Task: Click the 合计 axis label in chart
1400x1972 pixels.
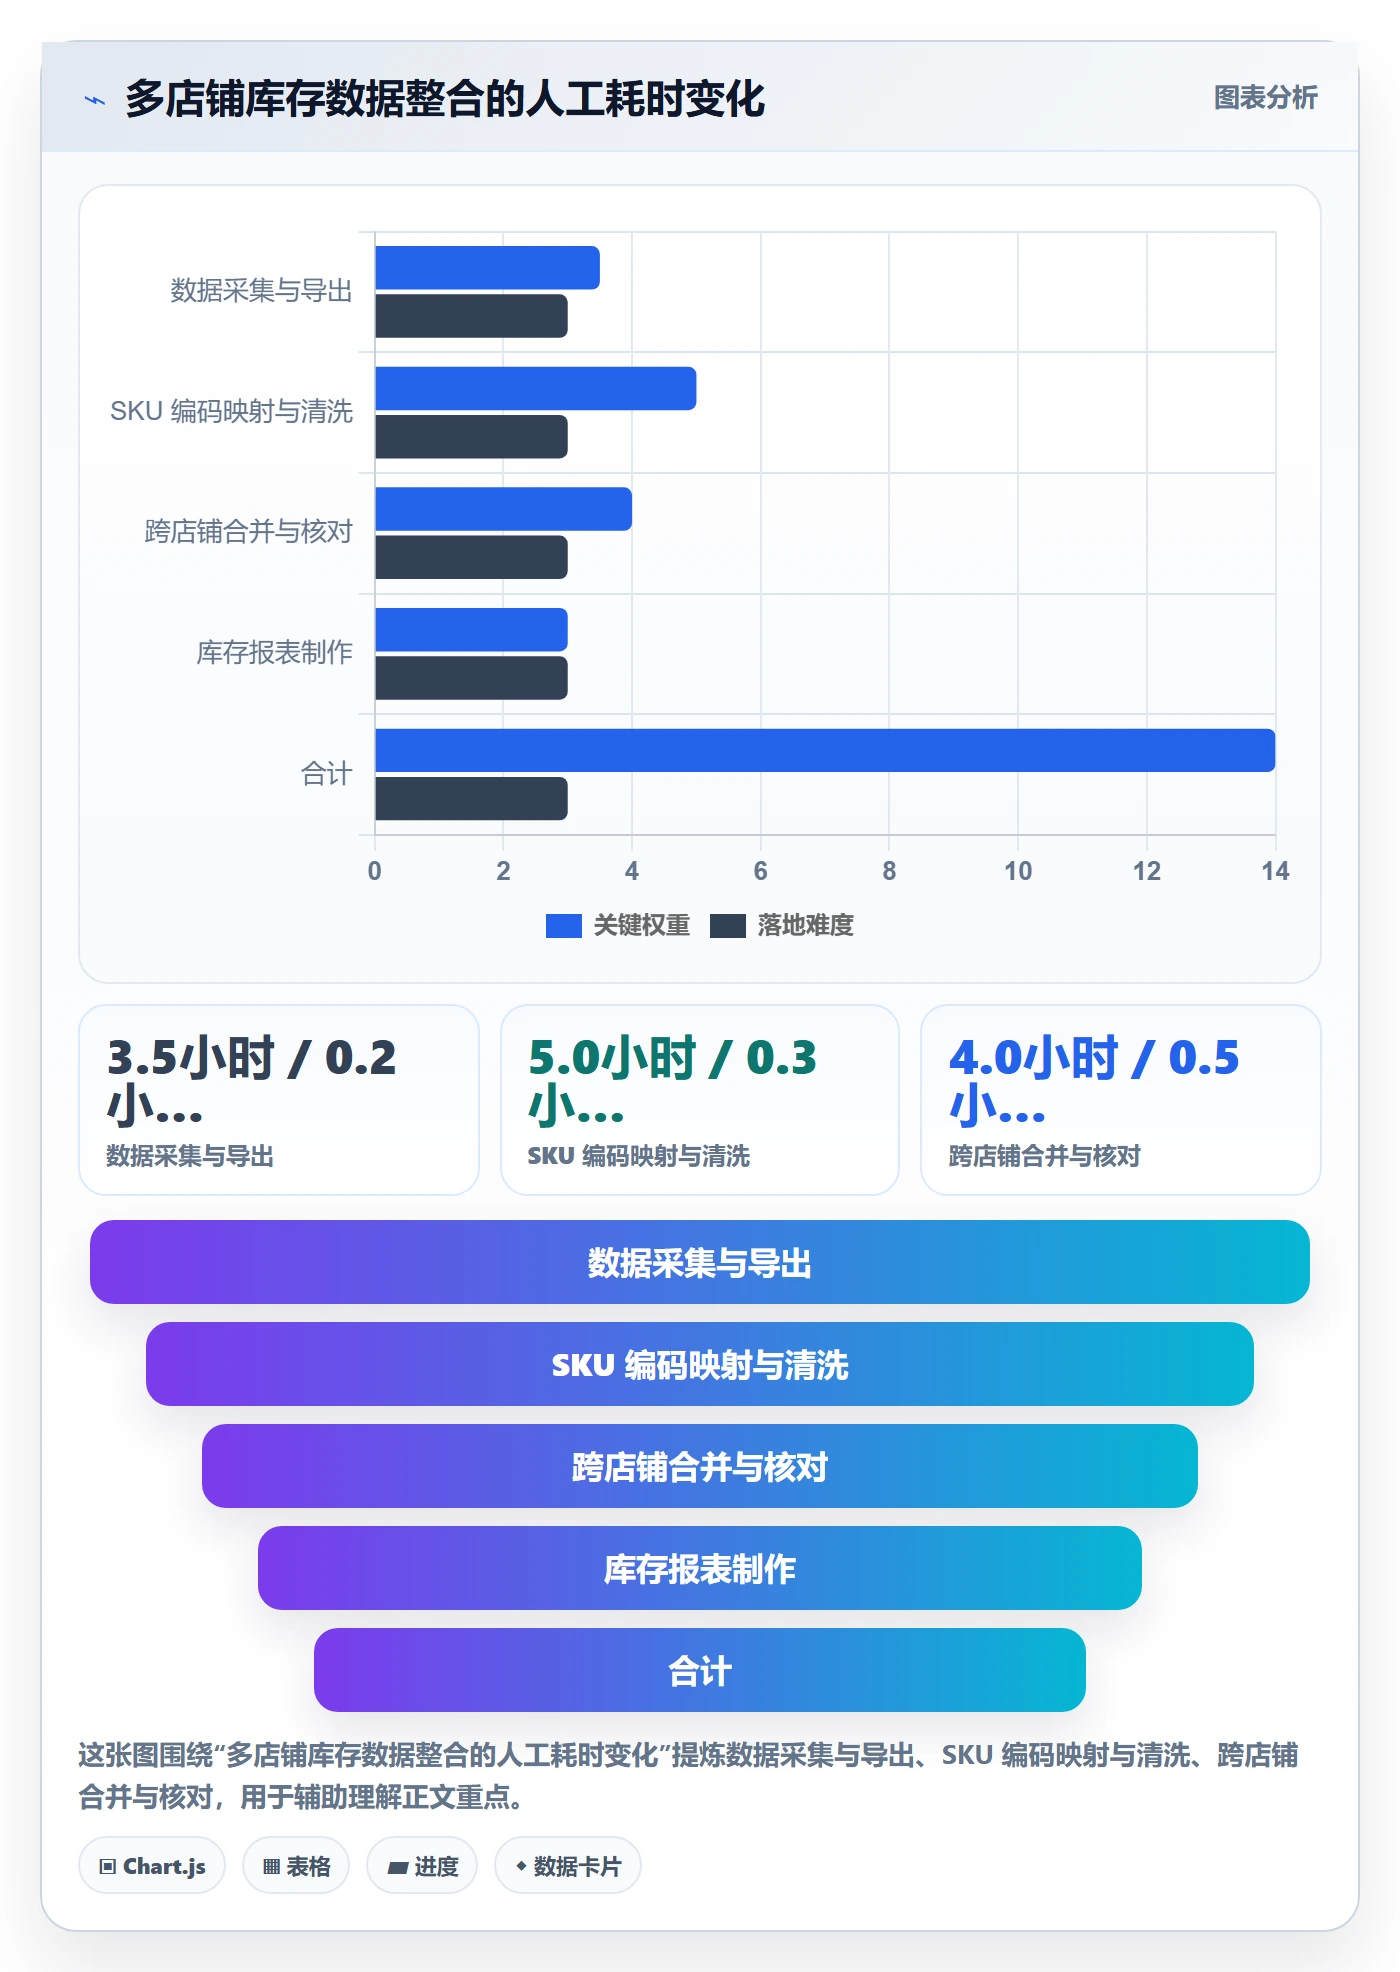Action: tap(327, 774)
